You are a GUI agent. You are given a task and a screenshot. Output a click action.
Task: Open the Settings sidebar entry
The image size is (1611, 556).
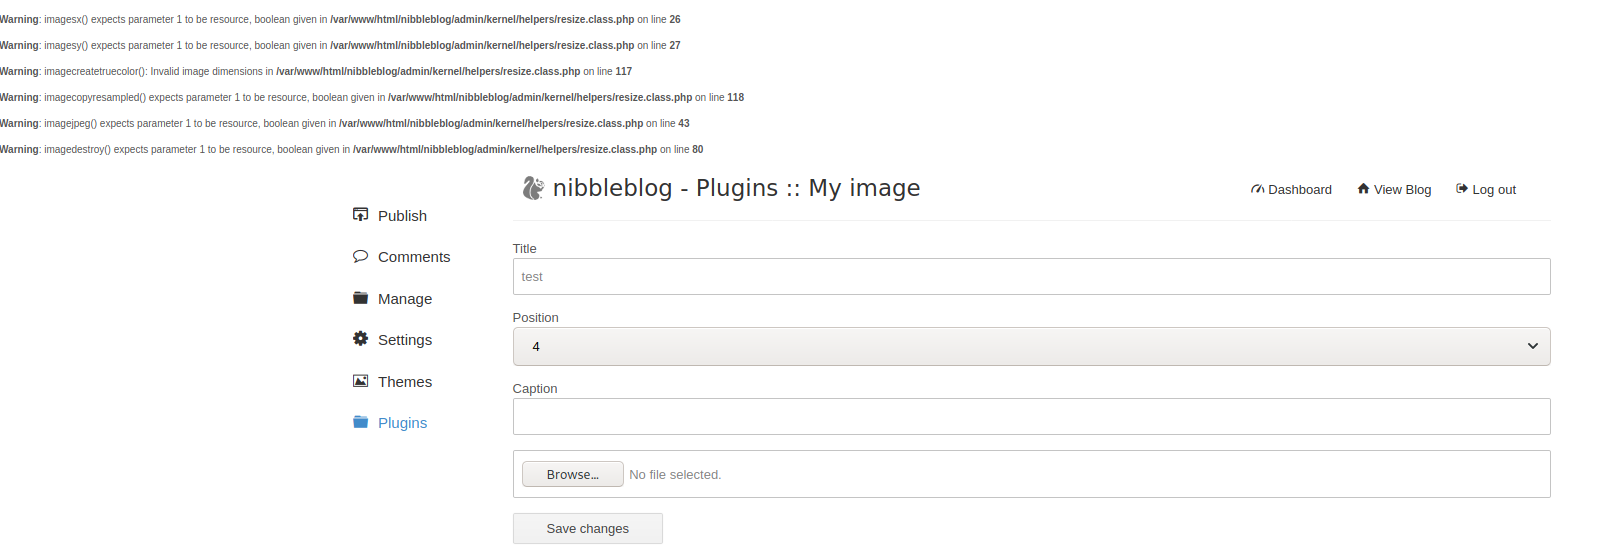pyautogui.click(x=405, y=340)
